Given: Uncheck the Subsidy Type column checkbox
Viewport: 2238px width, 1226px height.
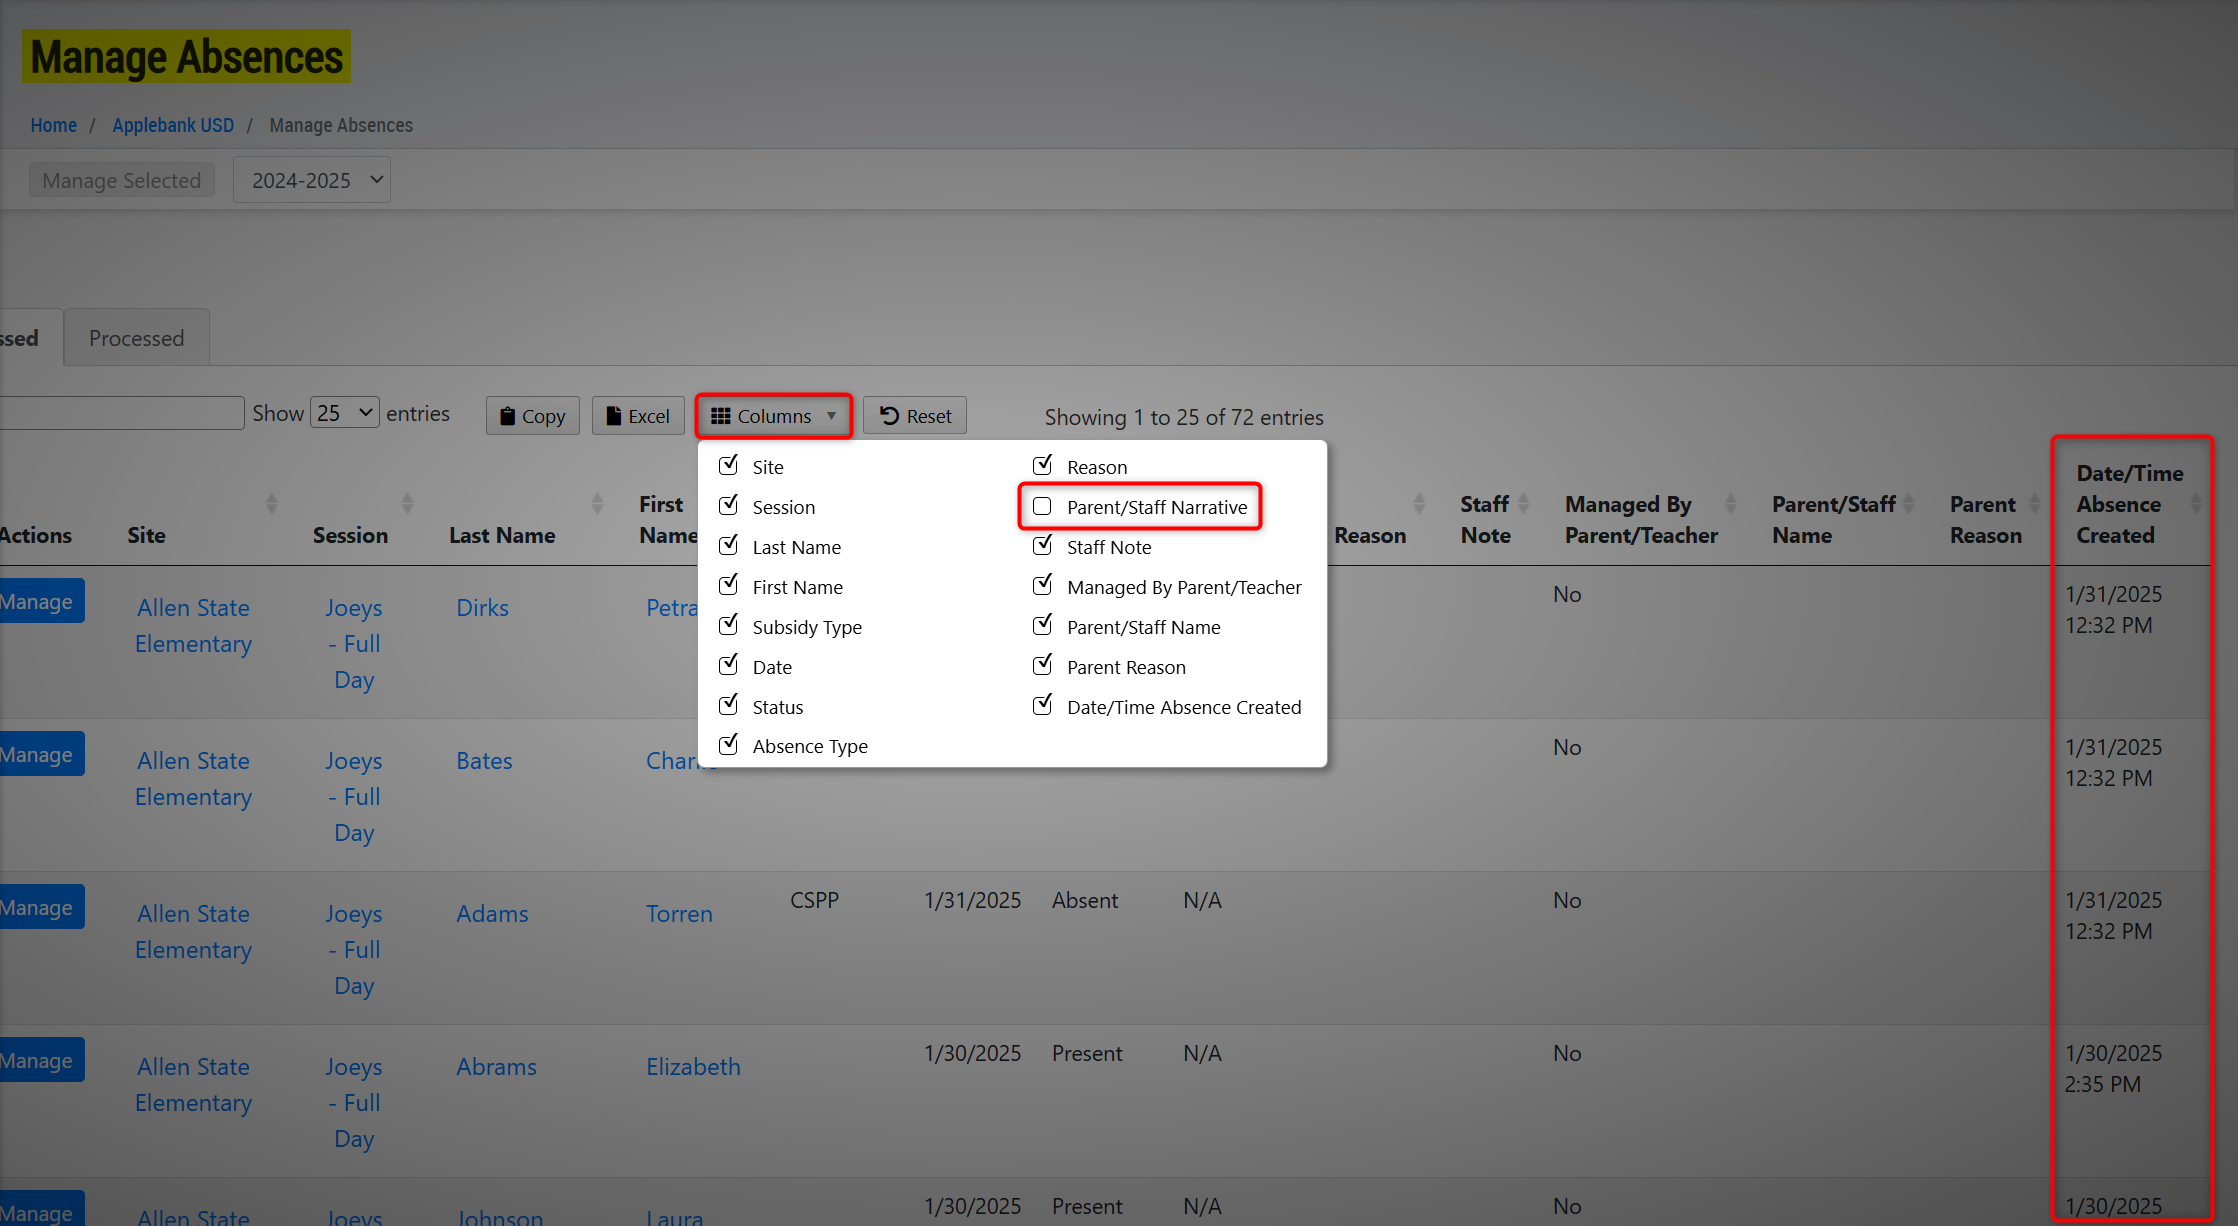Looking at the screenshot, I should (729, 626).
